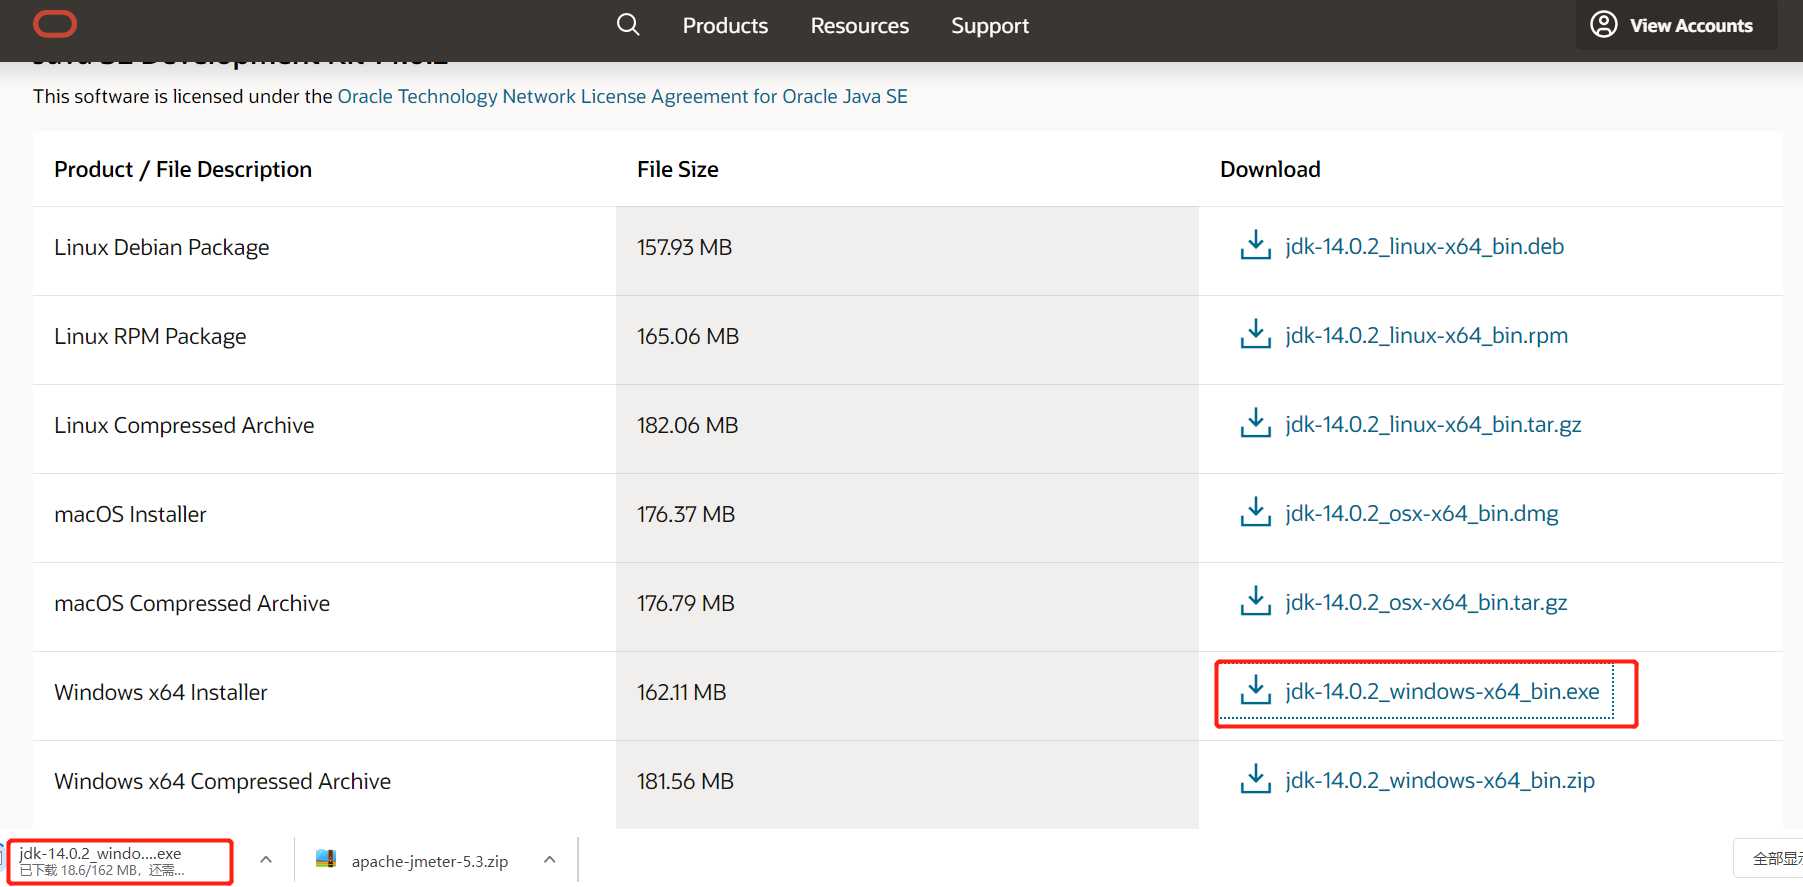
Task: Click the '157.93 MB' file size
Action: click(x=685, y=247)
